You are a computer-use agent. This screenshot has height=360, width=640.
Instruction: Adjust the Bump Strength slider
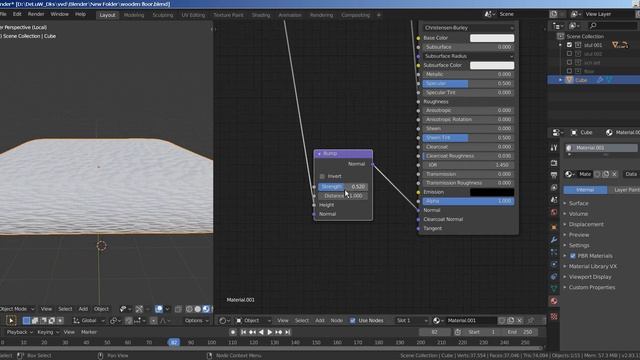(343, 187)
